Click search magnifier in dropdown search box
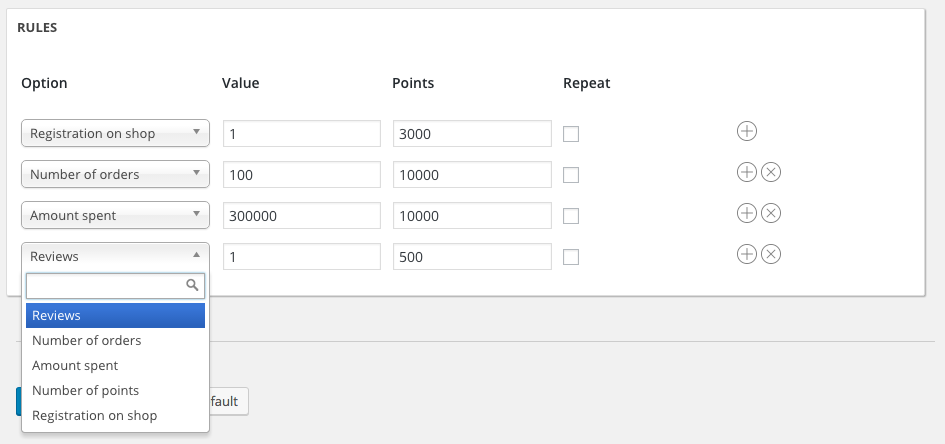945x444 pixels. (x=193, y=286)
